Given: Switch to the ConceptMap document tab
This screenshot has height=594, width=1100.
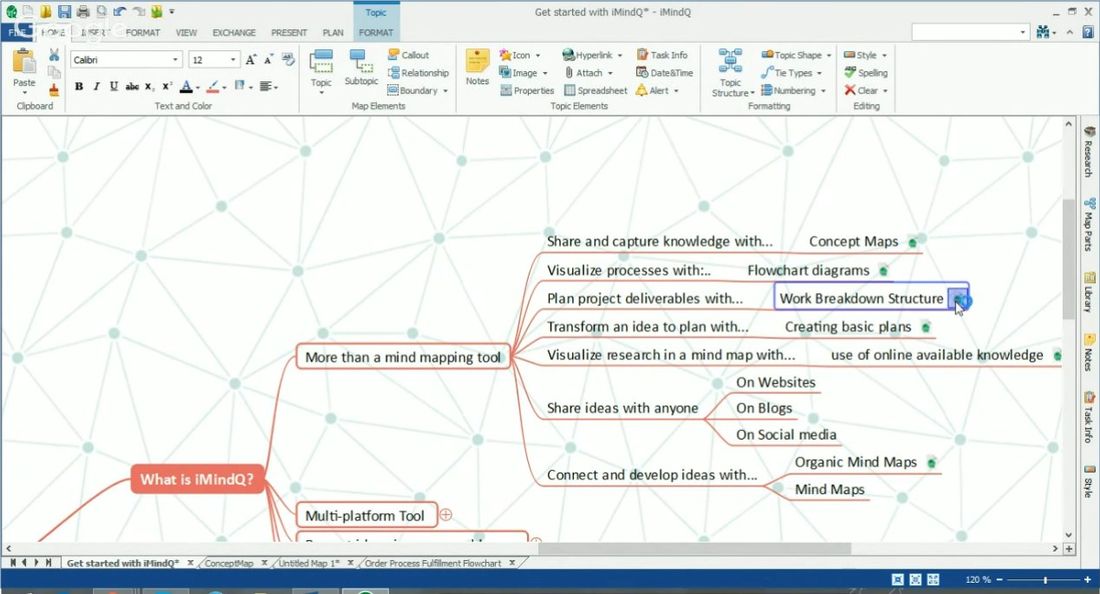Looking at the screenshot, I should click(229, 563).
